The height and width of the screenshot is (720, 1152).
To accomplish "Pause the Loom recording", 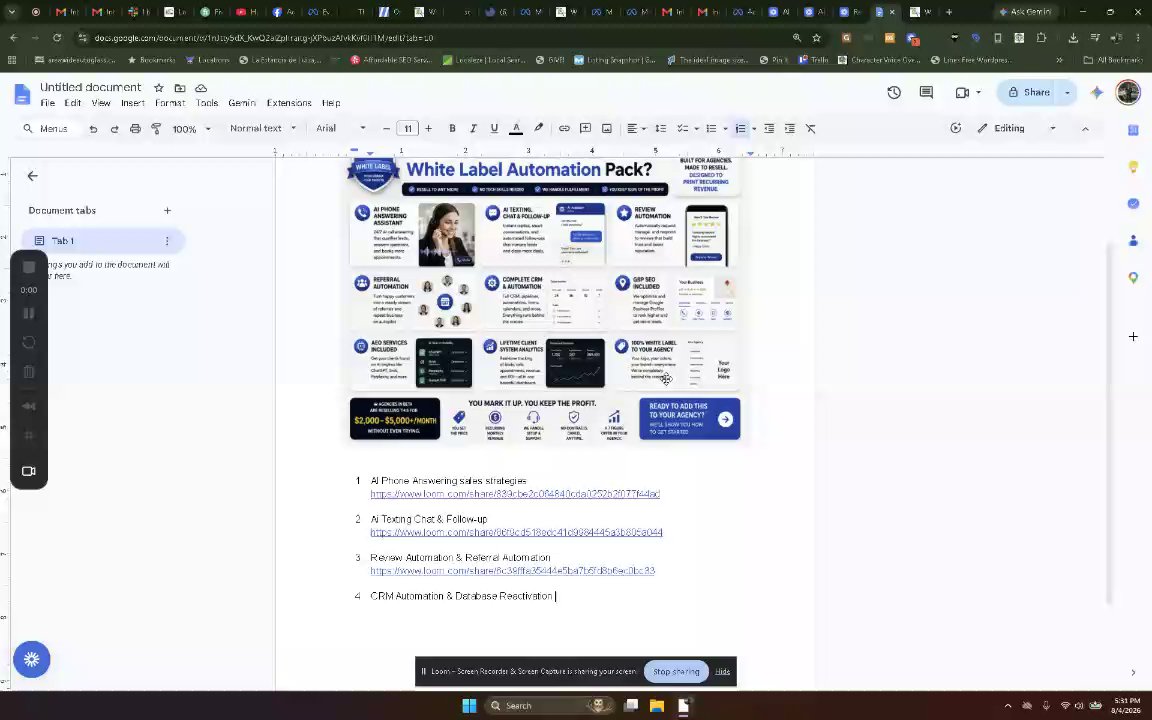I will tap(29, 314).
